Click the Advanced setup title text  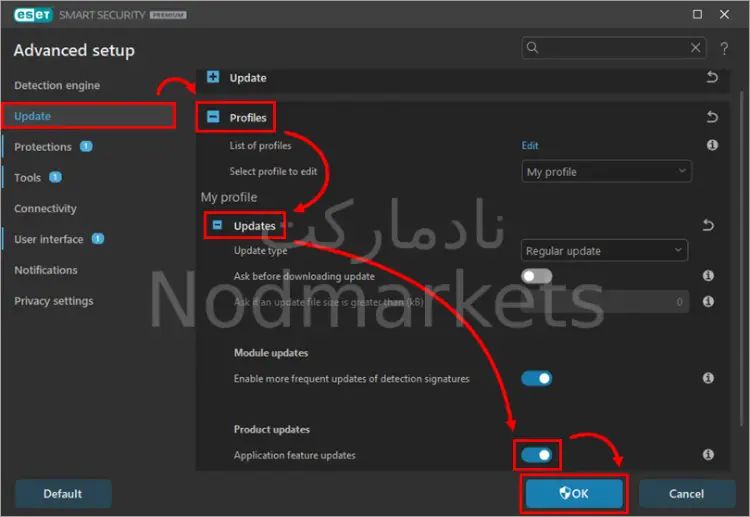click(x=74, y=50)
